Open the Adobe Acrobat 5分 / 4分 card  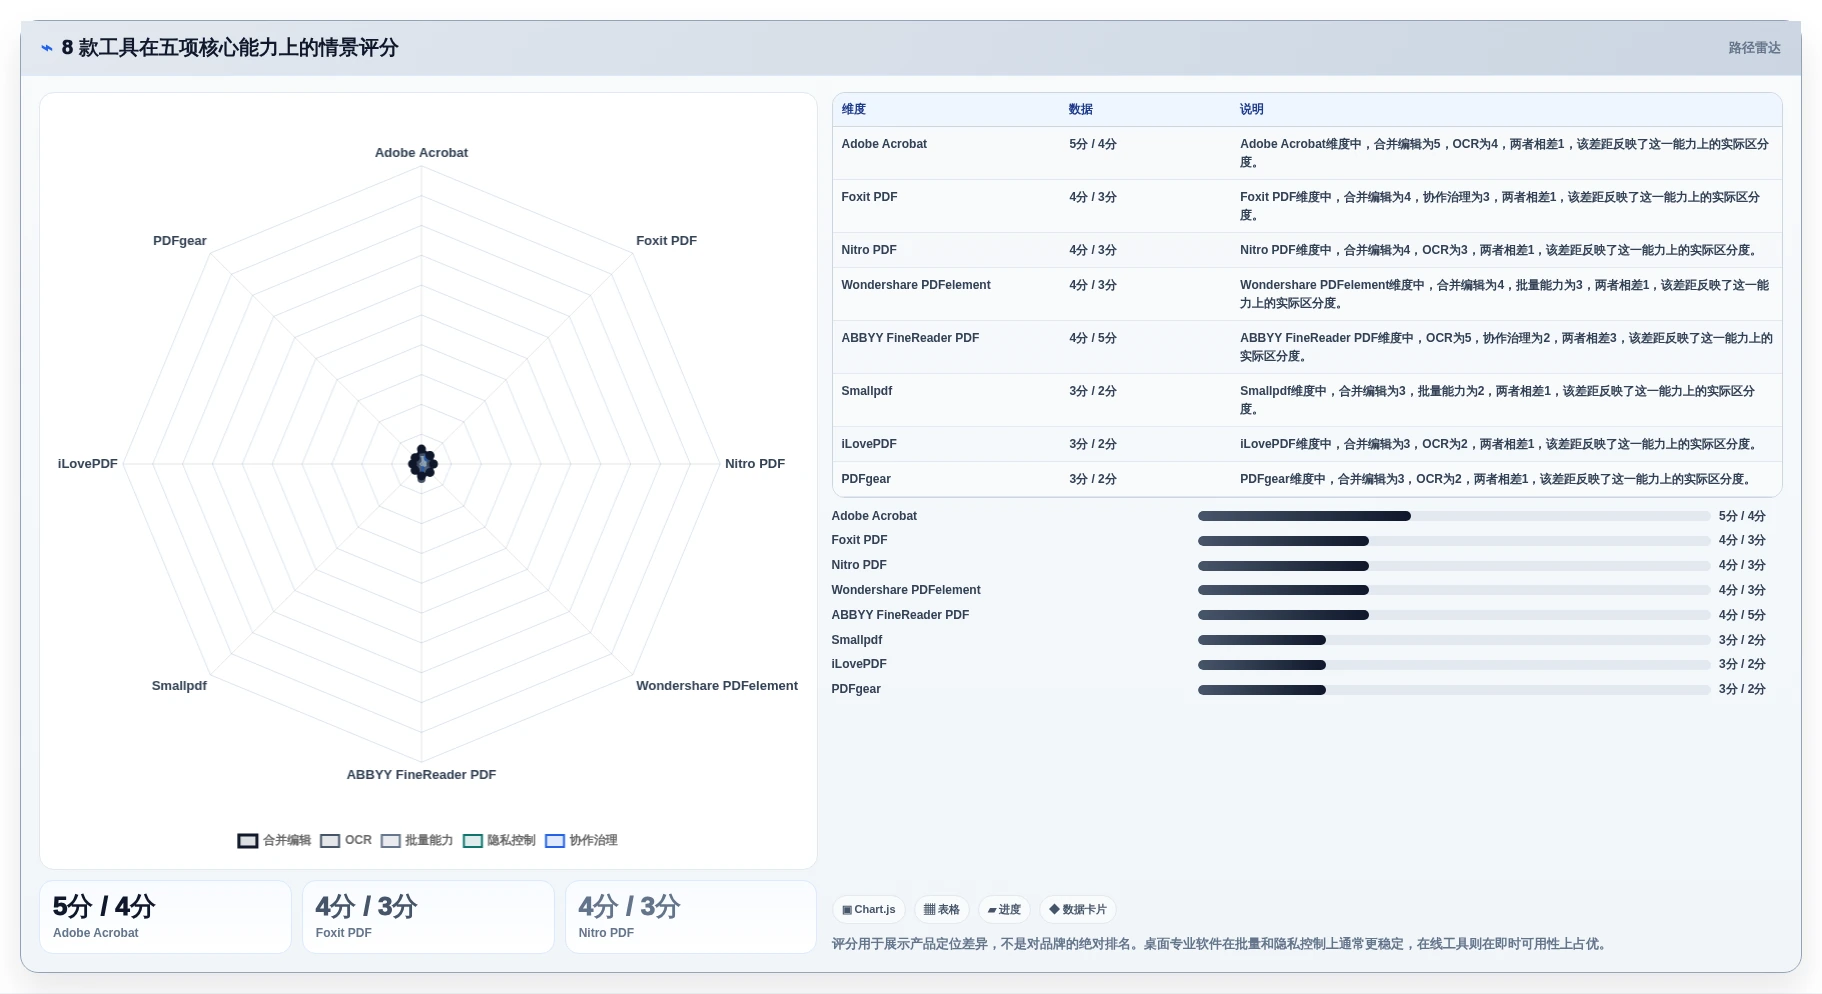point(165,917)
